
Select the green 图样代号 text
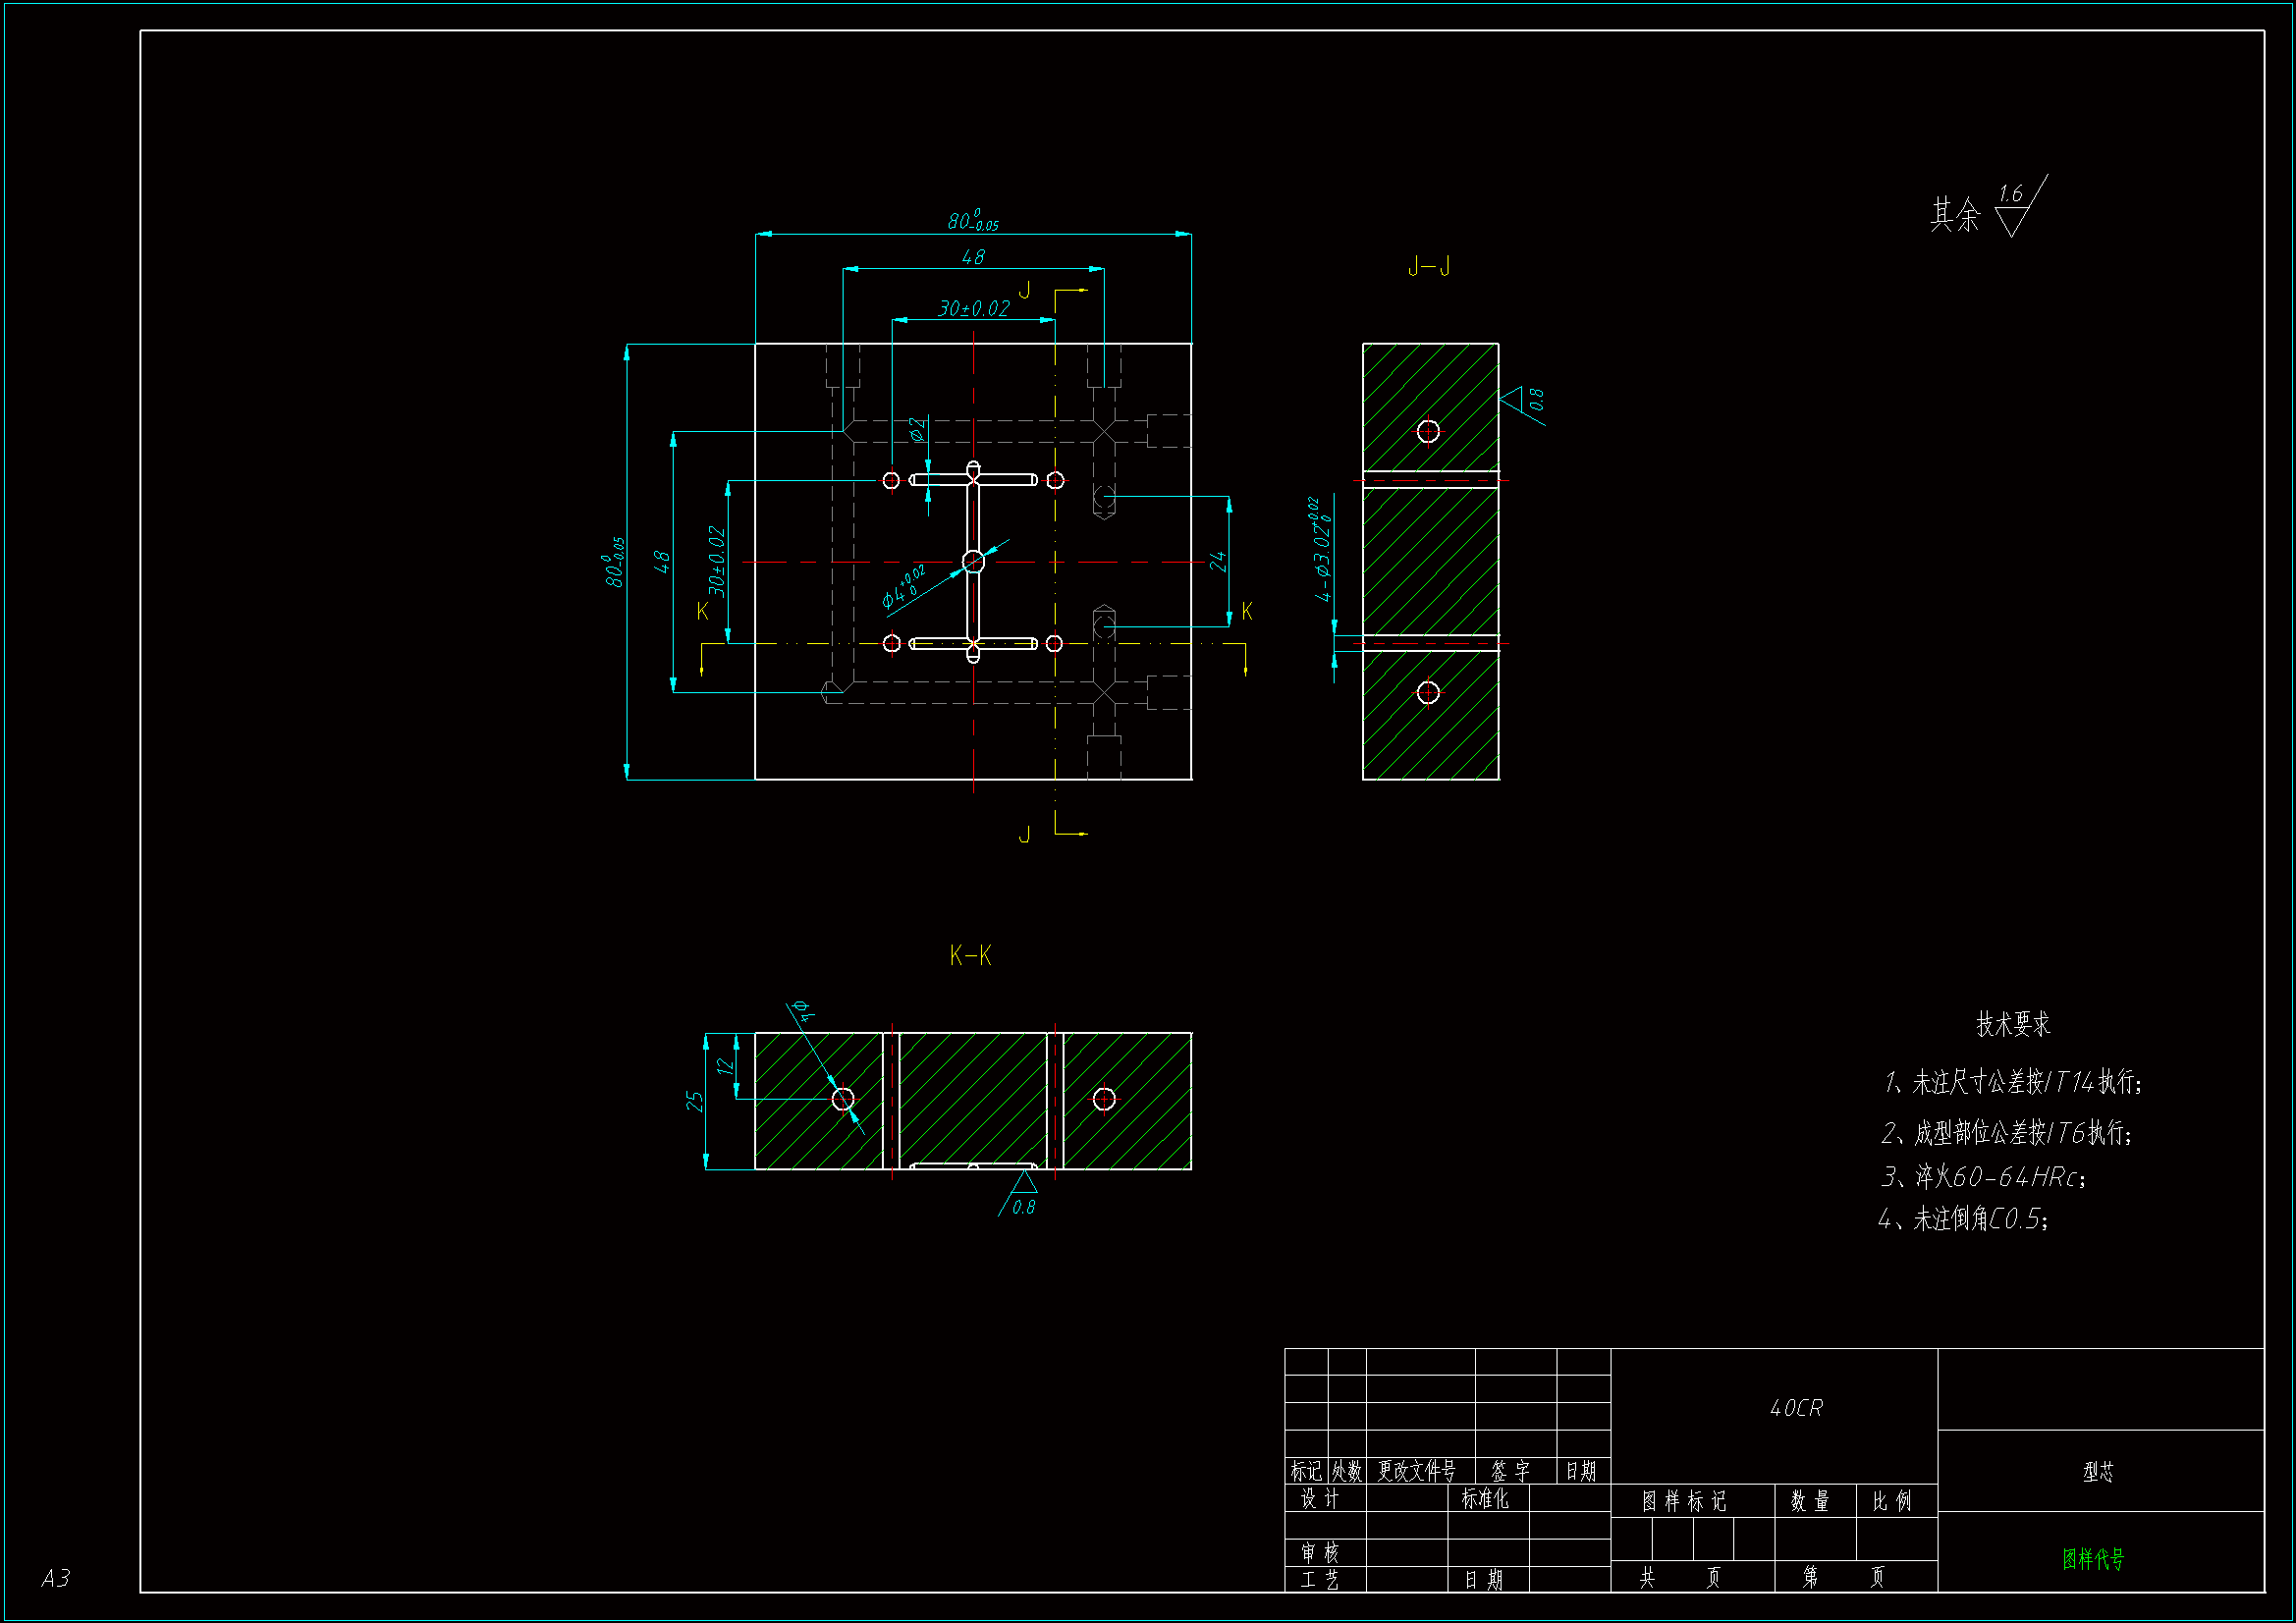tap(2093, 1559)
